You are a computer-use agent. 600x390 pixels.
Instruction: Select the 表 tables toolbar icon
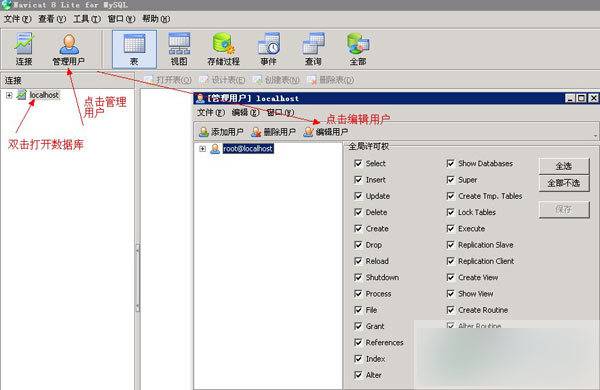[134, 49]
